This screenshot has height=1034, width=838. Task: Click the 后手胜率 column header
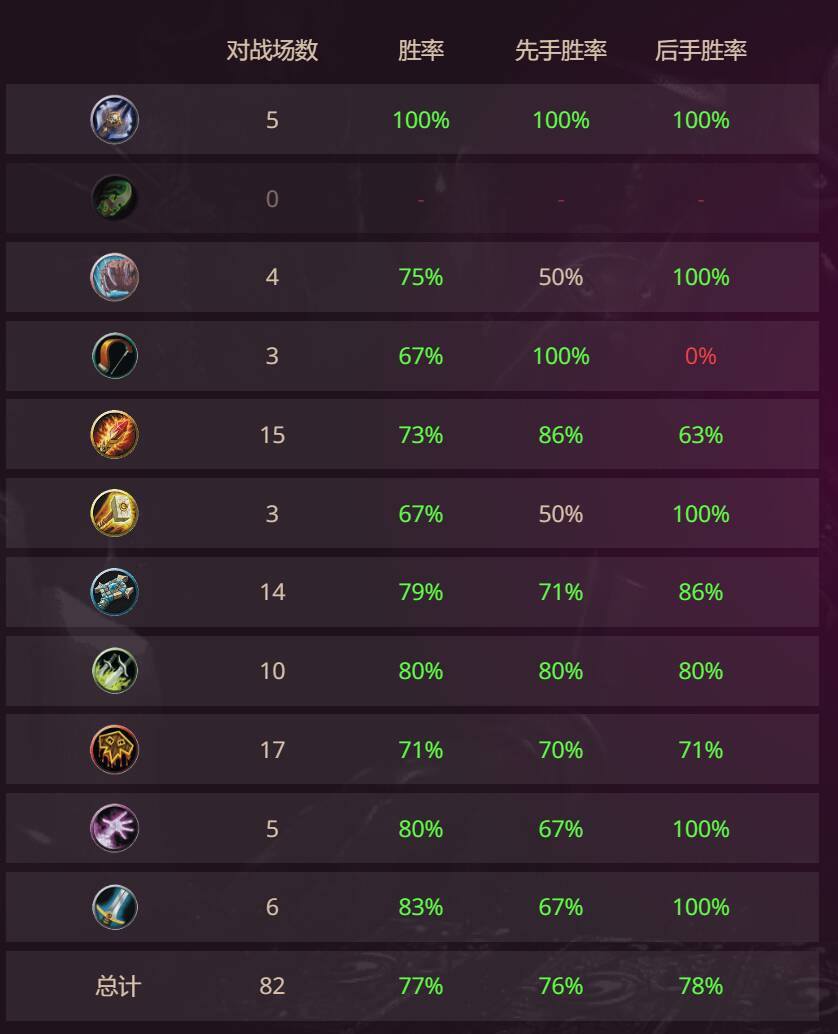[x=701, y=50]
